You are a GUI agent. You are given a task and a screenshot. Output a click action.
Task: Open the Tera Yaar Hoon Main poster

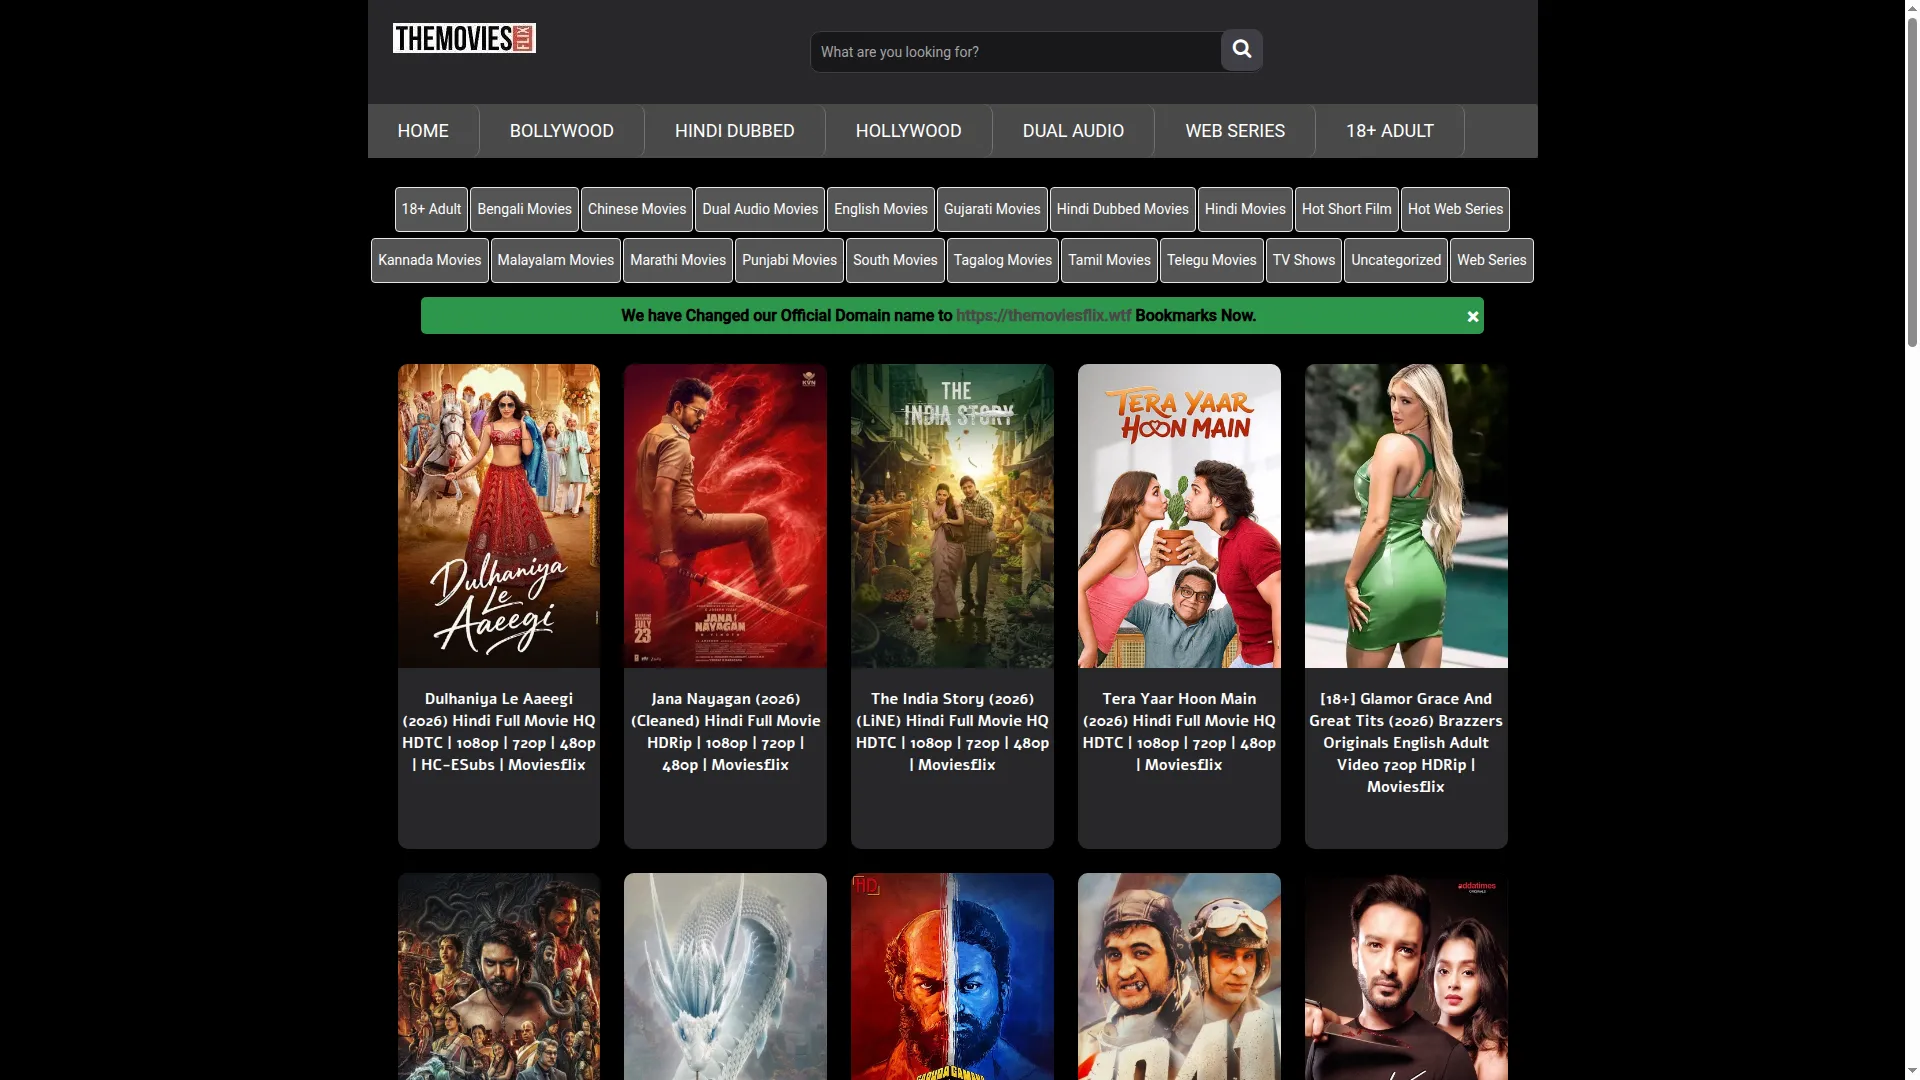click(1179, 516)
